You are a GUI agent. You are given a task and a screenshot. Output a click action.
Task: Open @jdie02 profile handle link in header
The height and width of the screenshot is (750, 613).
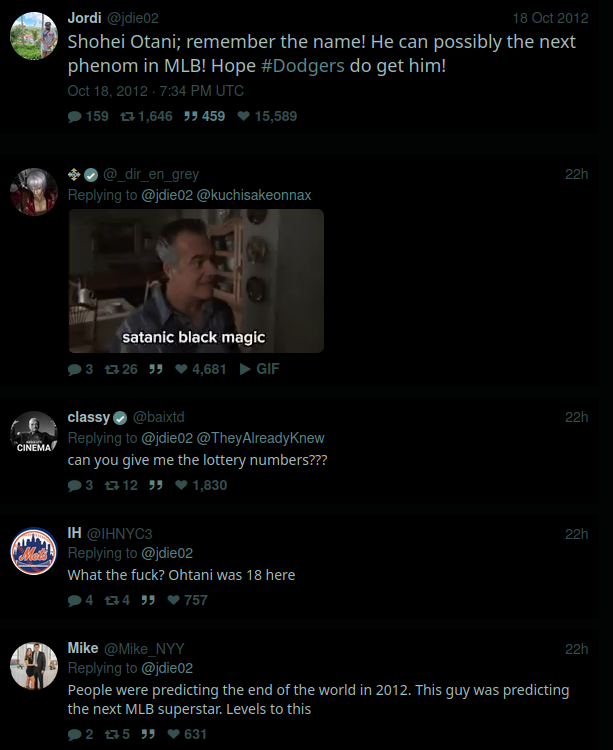tap(132, 18)
